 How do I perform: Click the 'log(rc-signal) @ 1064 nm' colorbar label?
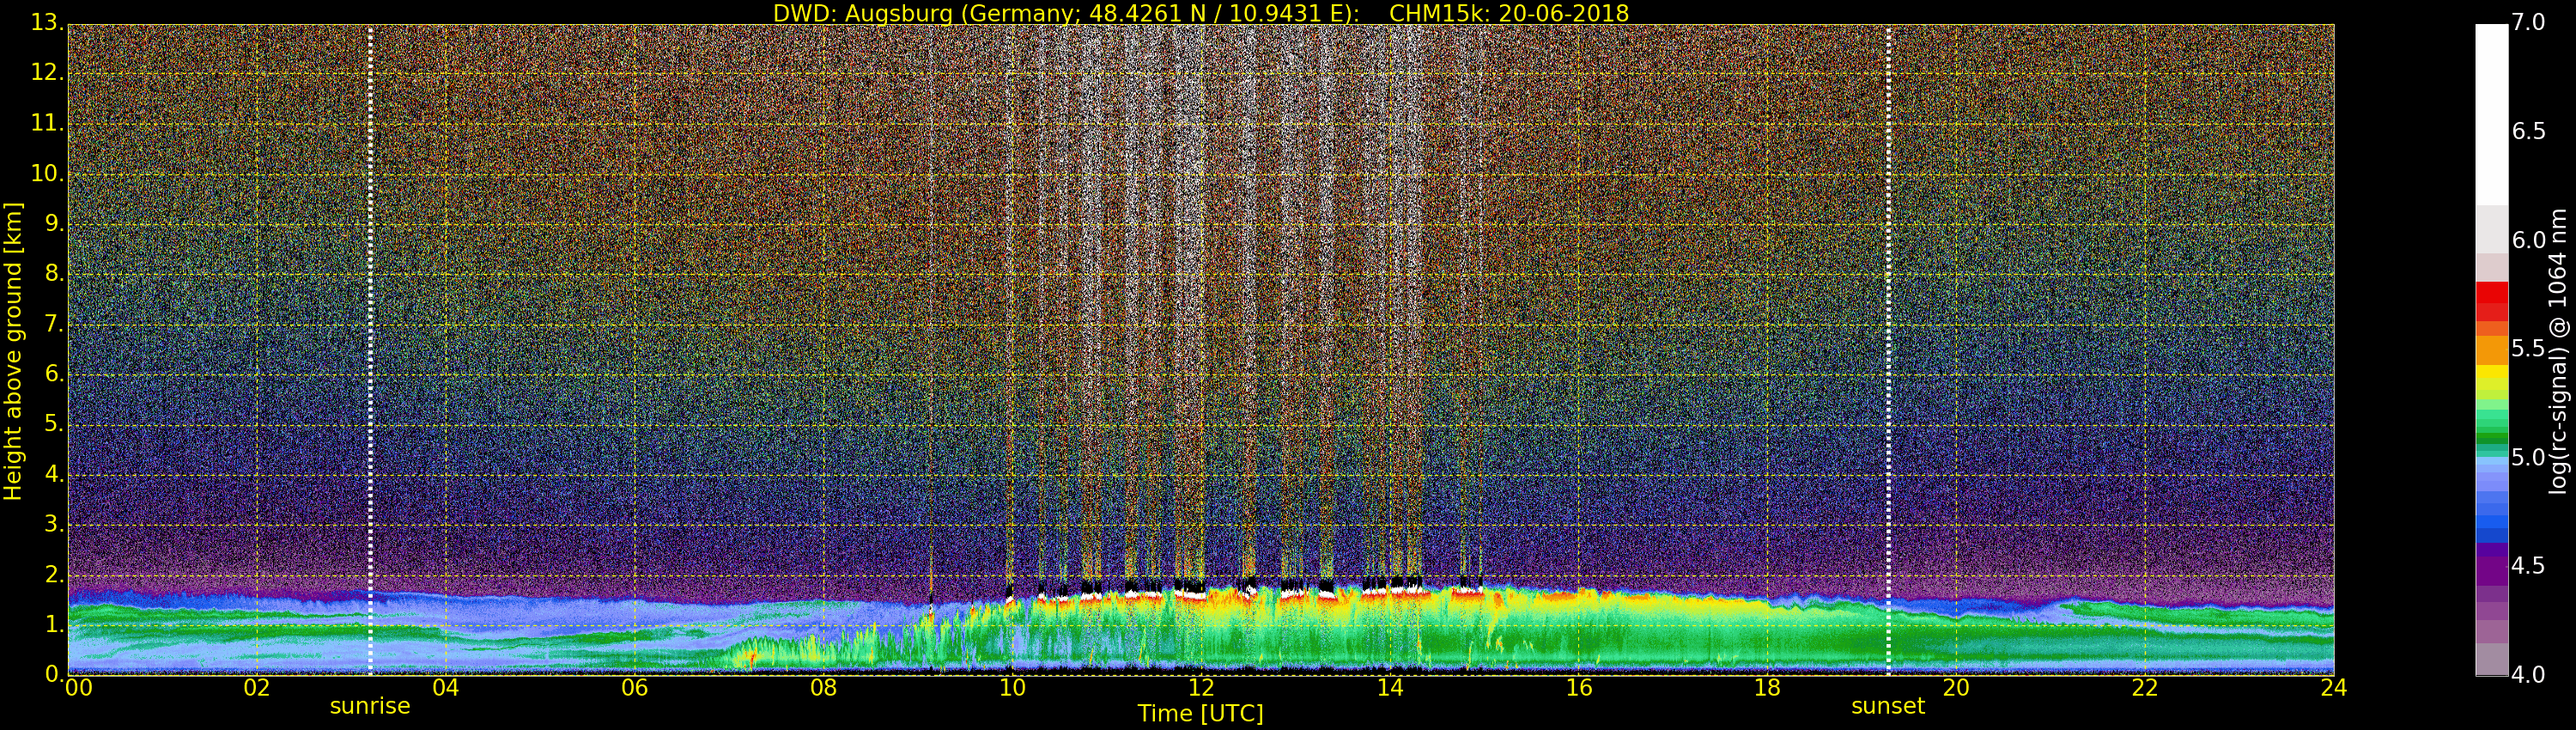click(2559, 351)
